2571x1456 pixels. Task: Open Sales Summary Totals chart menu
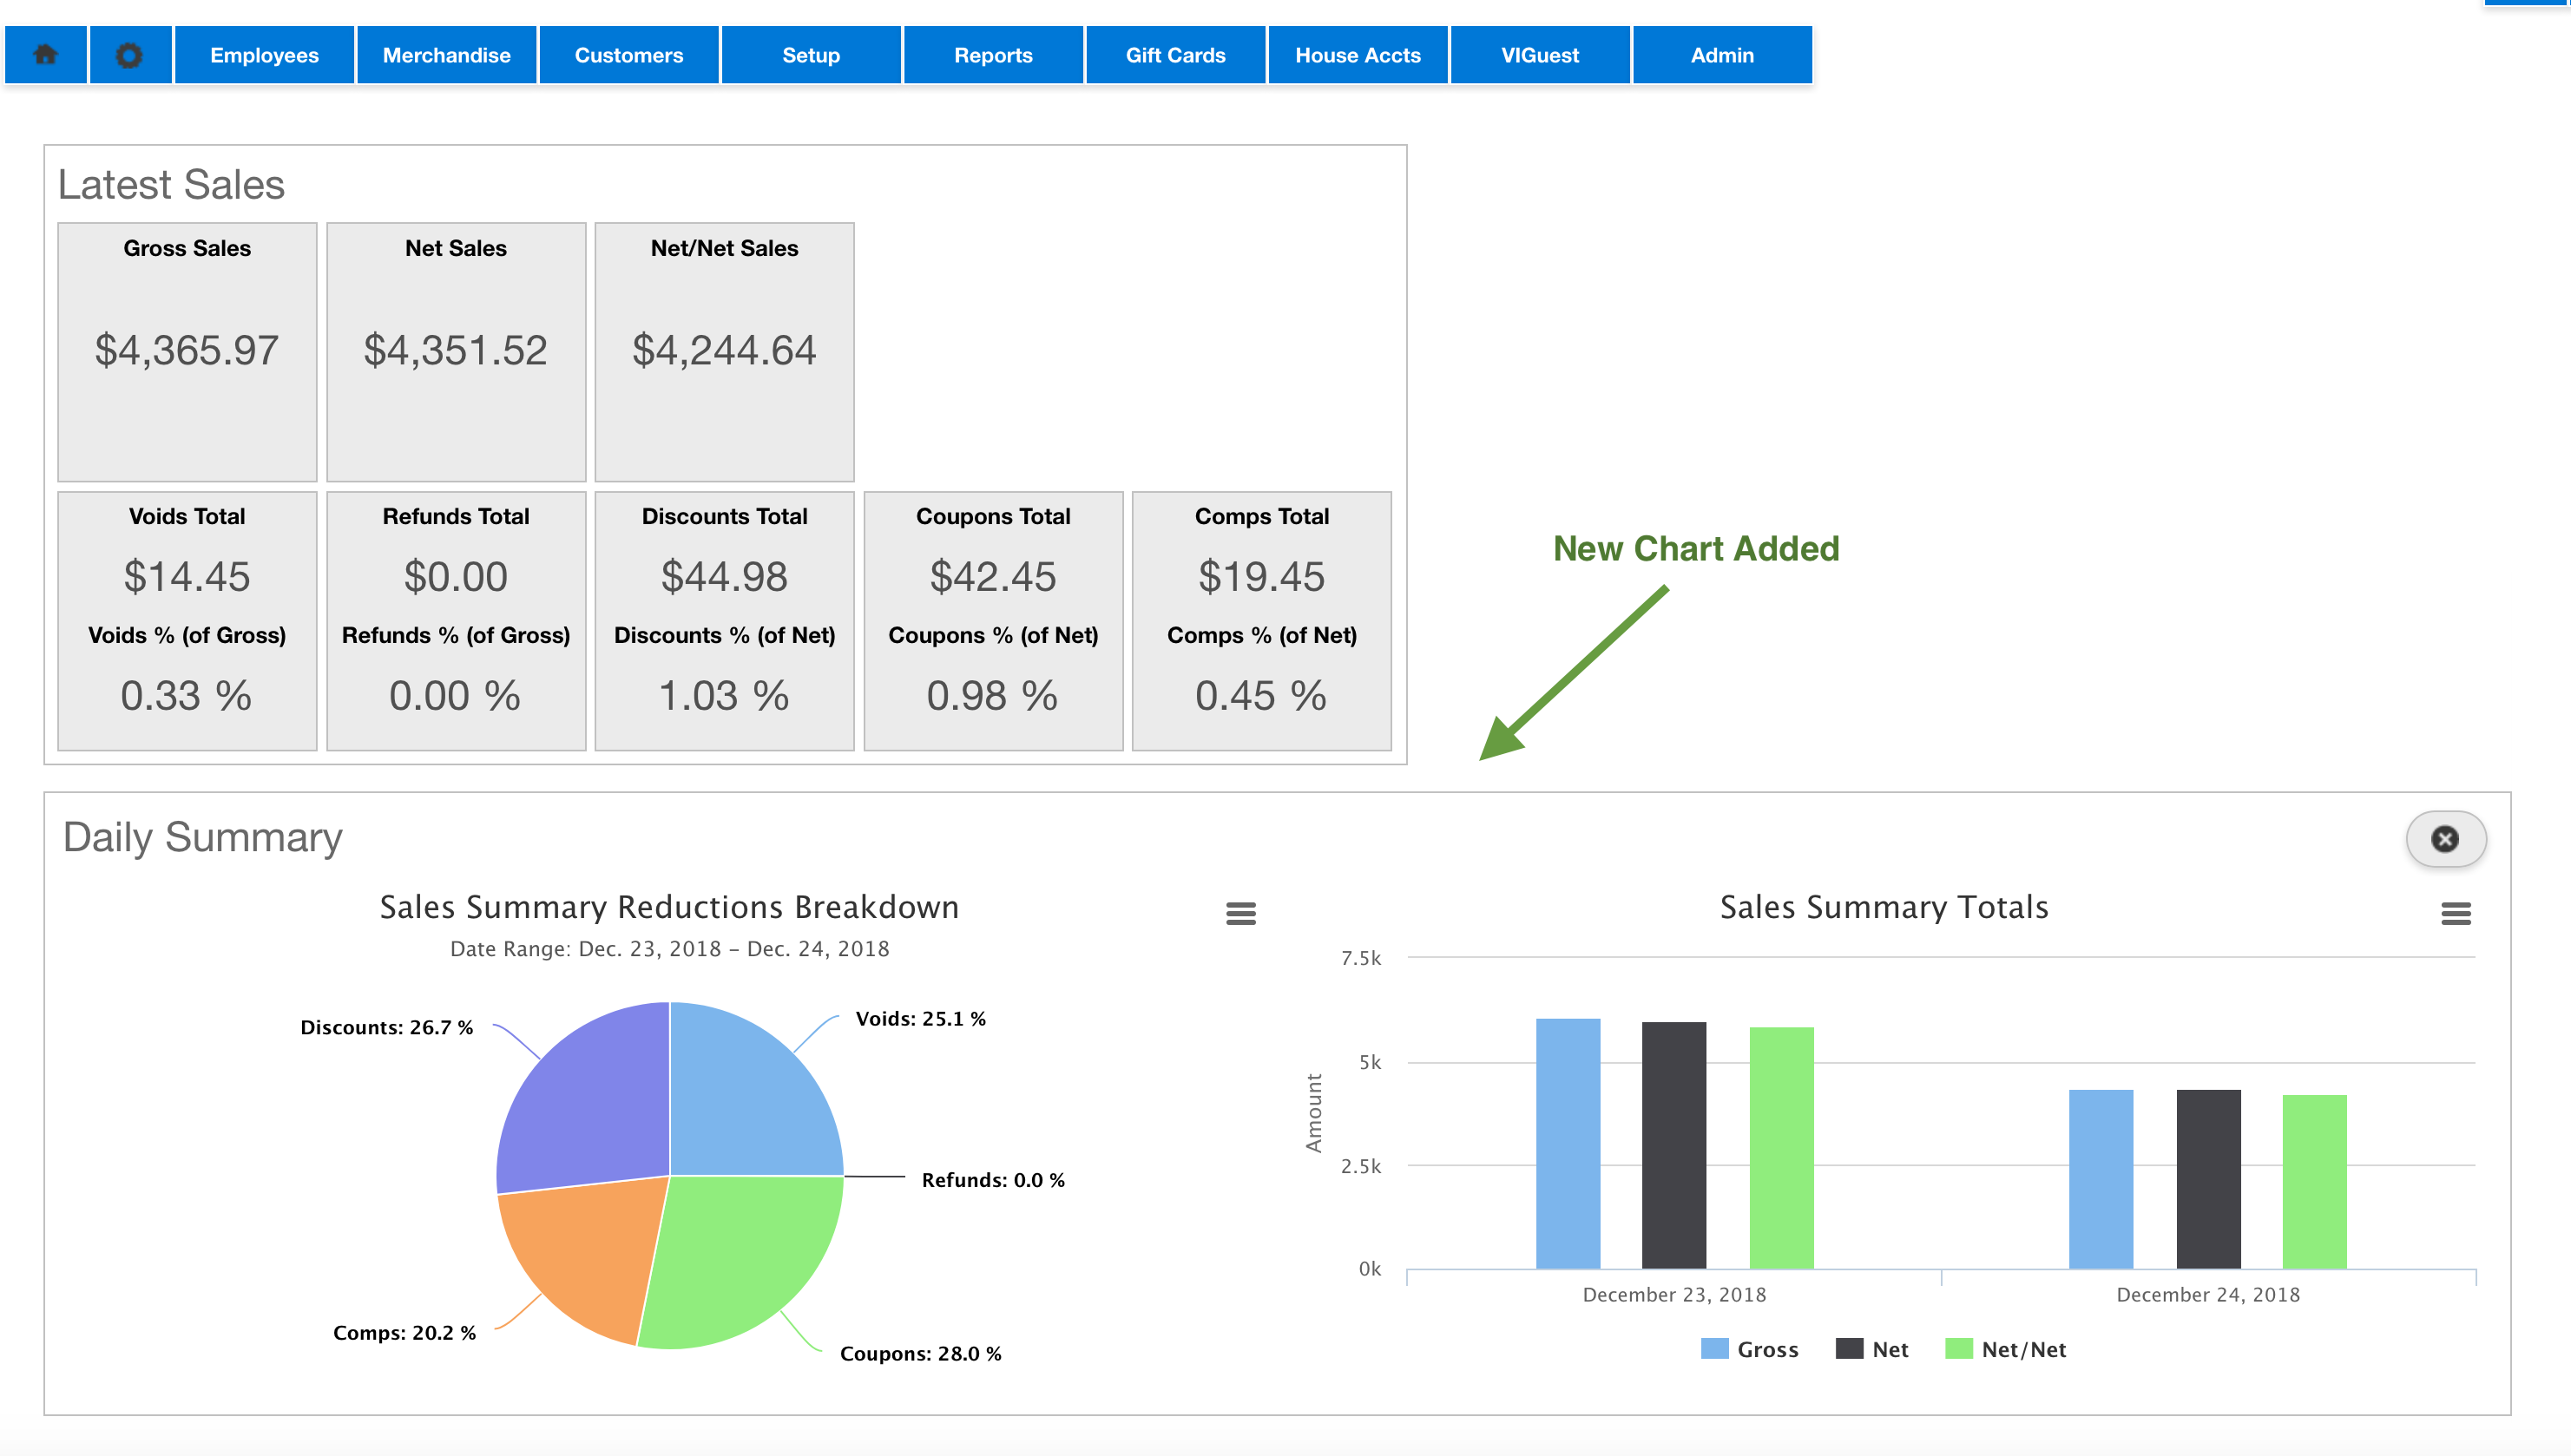(2456, 913)
